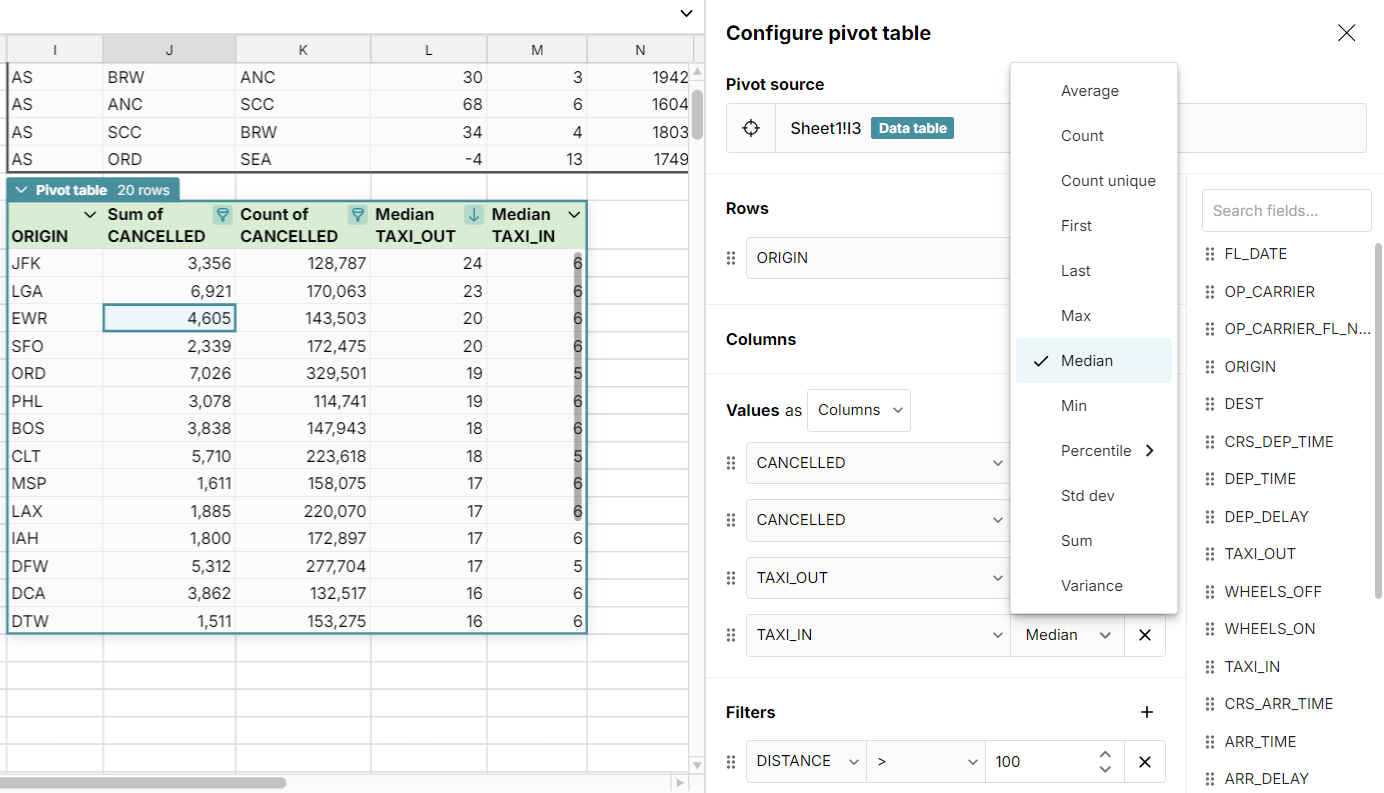Open Values as Columns dropdown
Screen dimensions: 1384x793
point(858,410)
